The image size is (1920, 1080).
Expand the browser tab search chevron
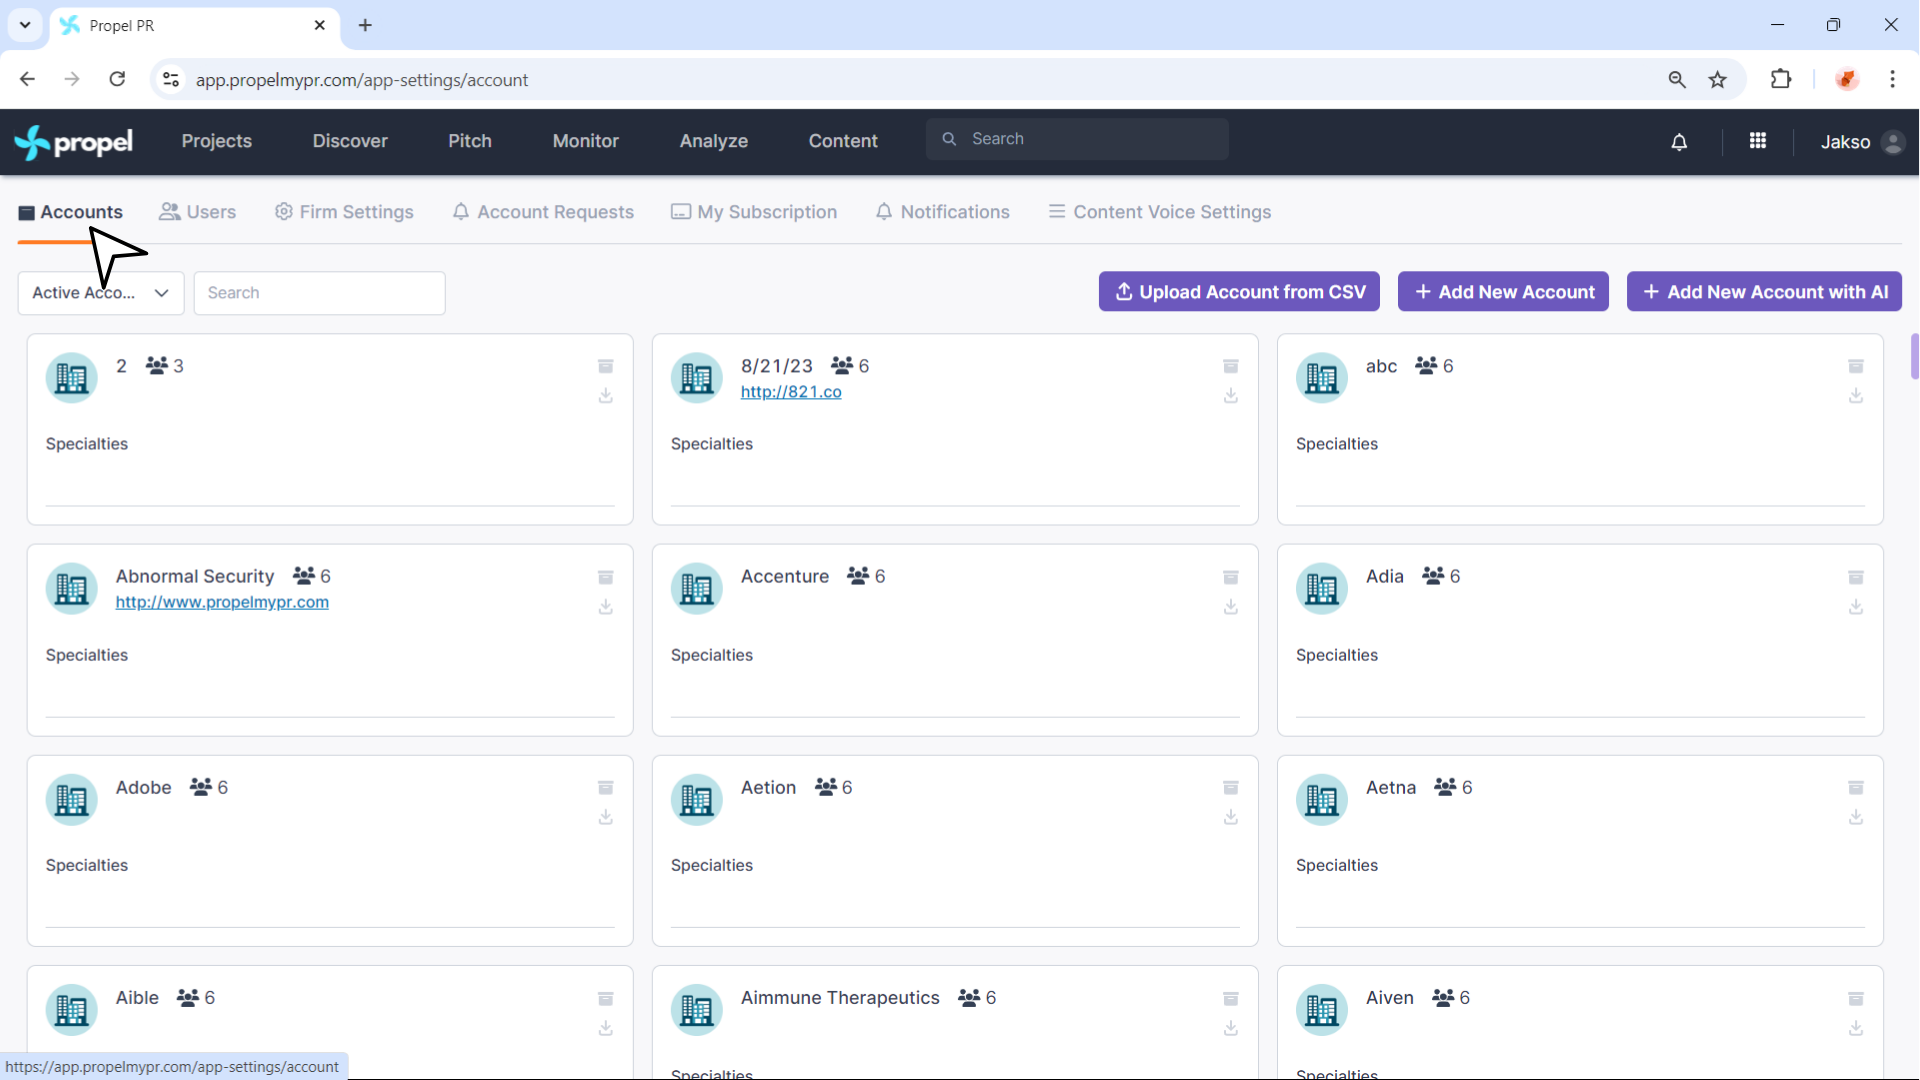25,25
